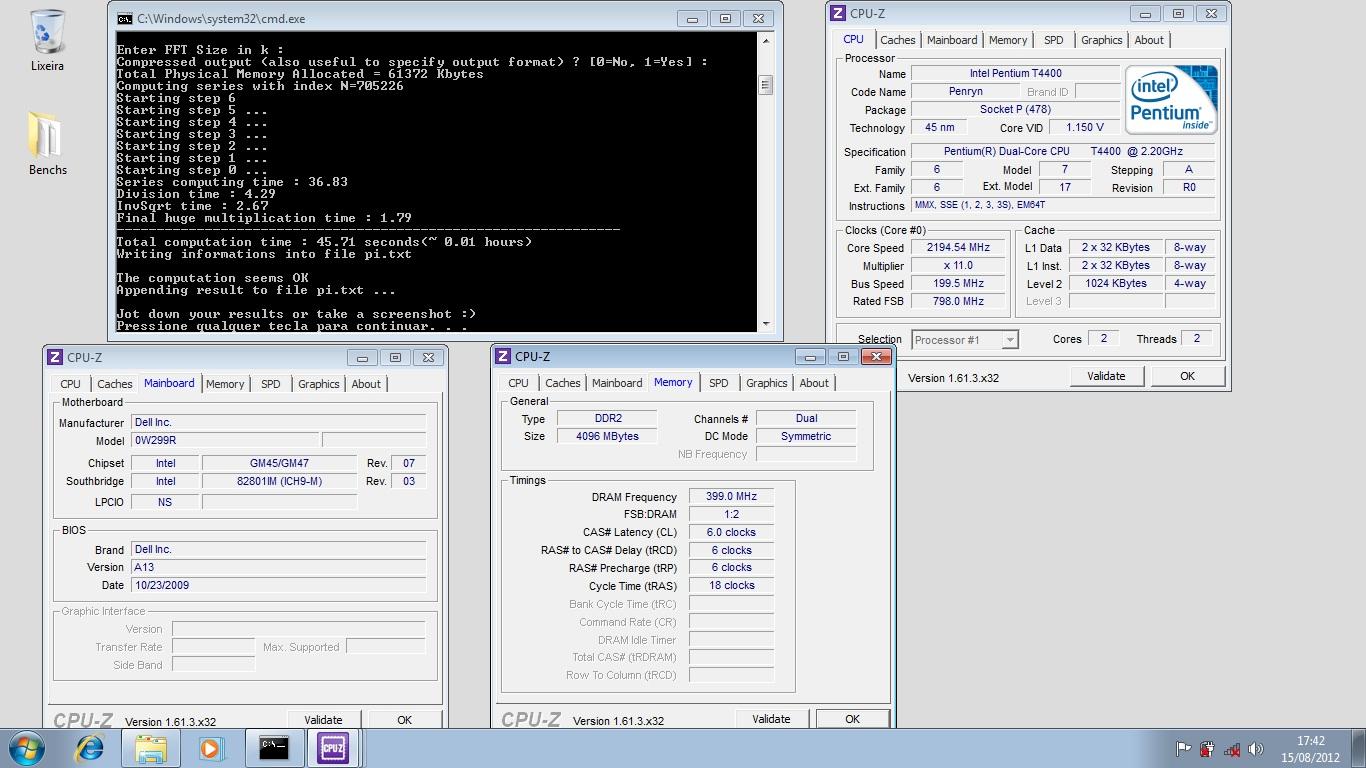The image size is (1366, 768).
Task: Click the Windows Start orb
Action: [27, 748]
